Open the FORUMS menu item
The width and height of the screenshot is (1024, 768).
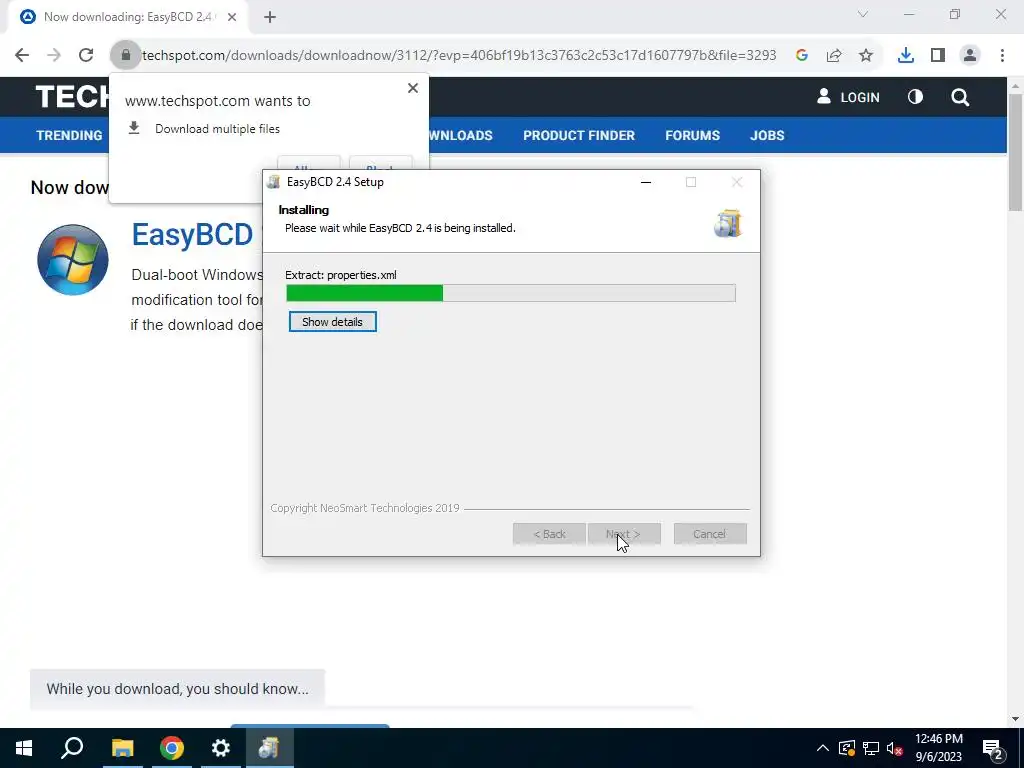pyautogui.click(x=692, y=135)
